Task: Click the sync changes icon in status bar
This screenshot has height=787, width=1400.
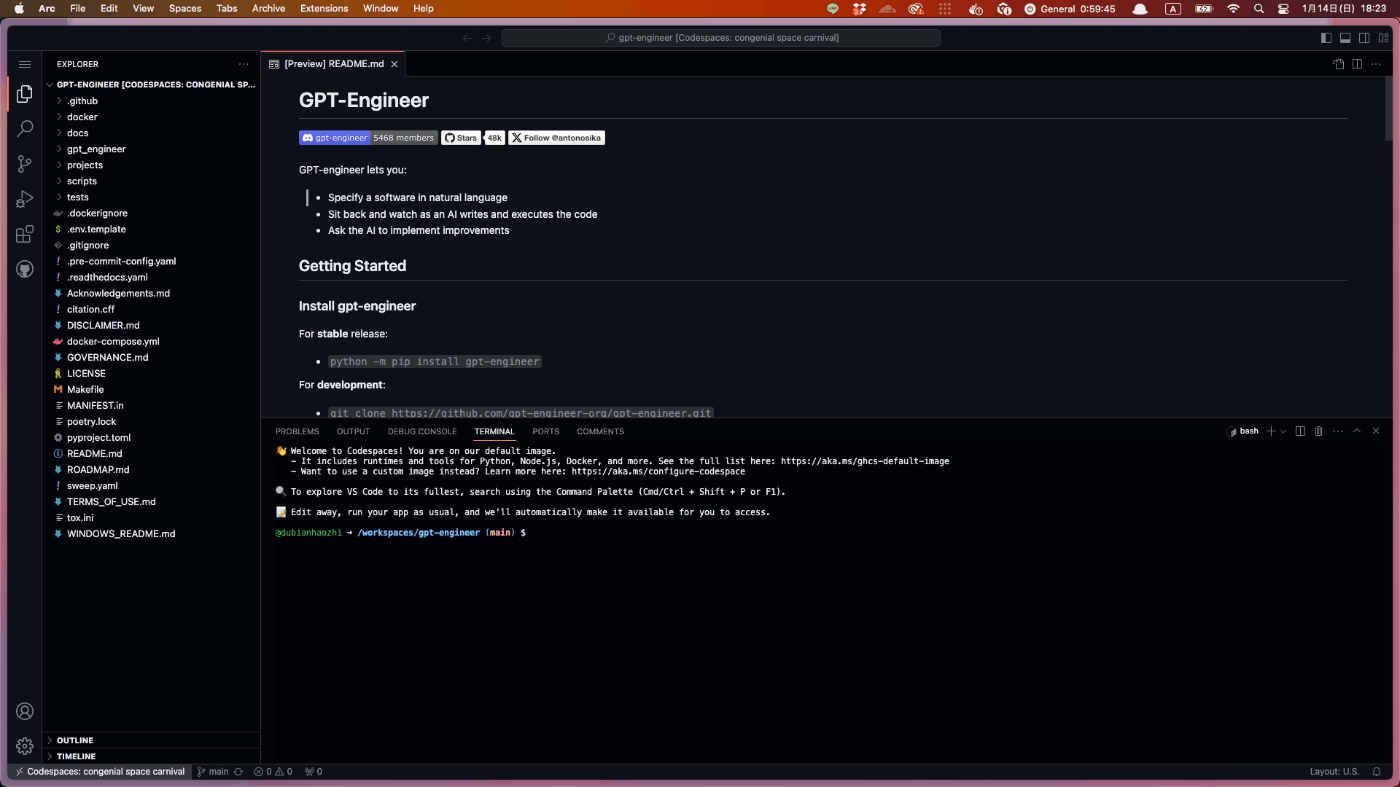Action: click(x=238, y=772)
